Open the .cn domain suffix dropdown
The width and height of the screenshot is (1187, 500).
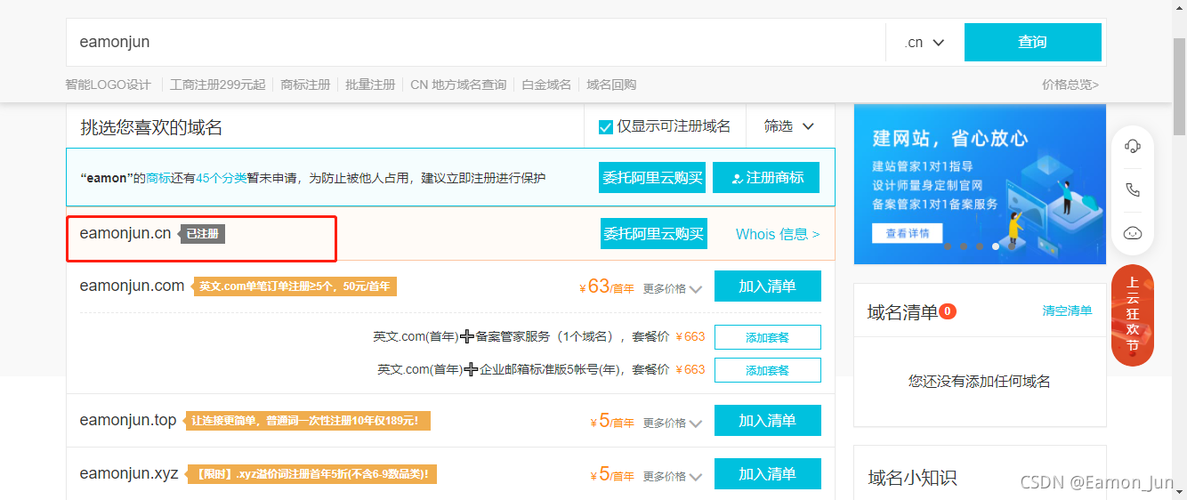[924, 42]
